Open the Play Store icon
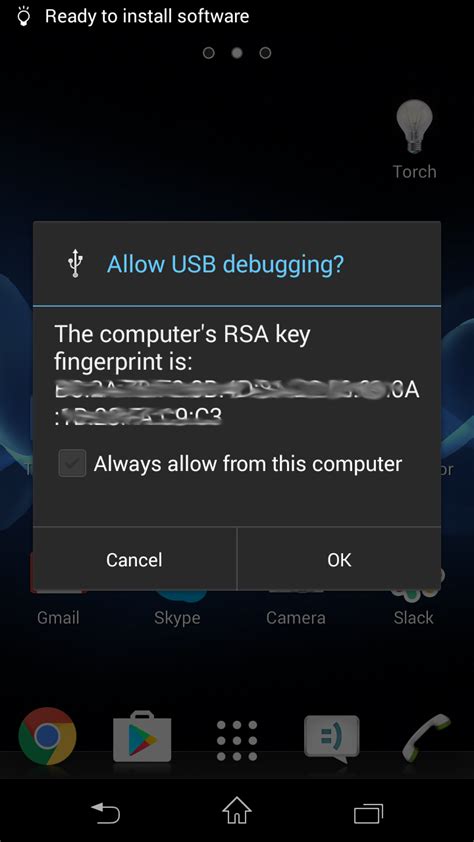Viewport: 474px width, 842px height. [142, 736]
